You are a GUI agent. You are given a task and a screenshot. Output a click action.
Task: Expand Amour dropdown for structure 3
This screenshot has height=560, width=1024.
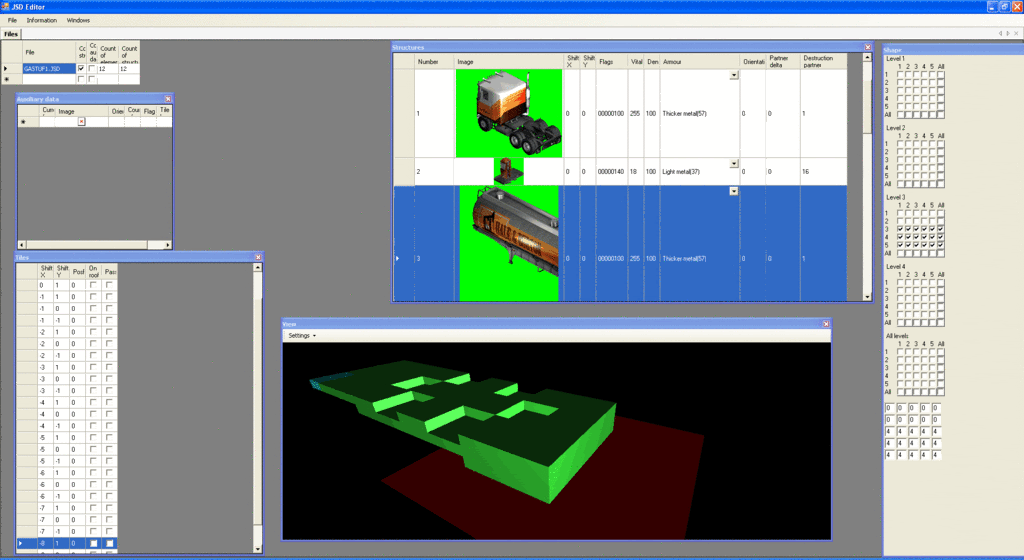click(x=734, y=191)
